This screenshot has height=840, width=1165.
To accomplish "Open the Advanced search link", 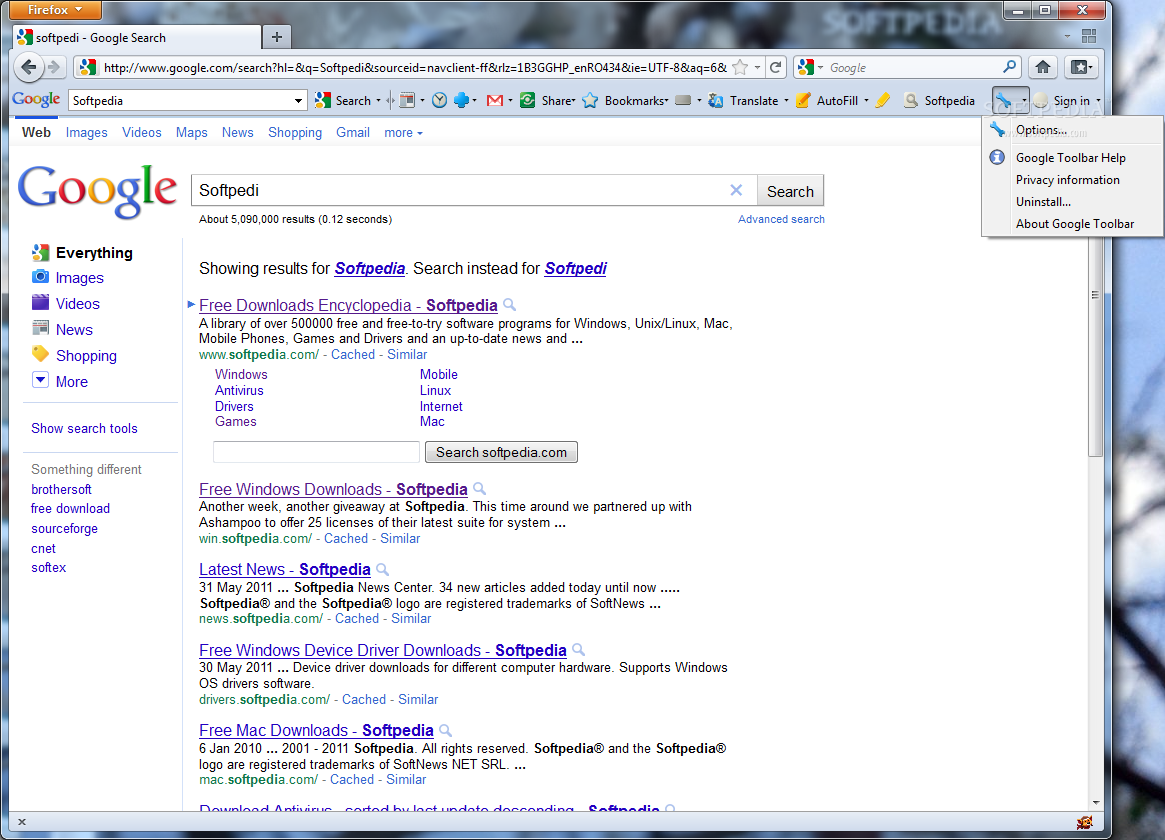I will pos(781,219).
